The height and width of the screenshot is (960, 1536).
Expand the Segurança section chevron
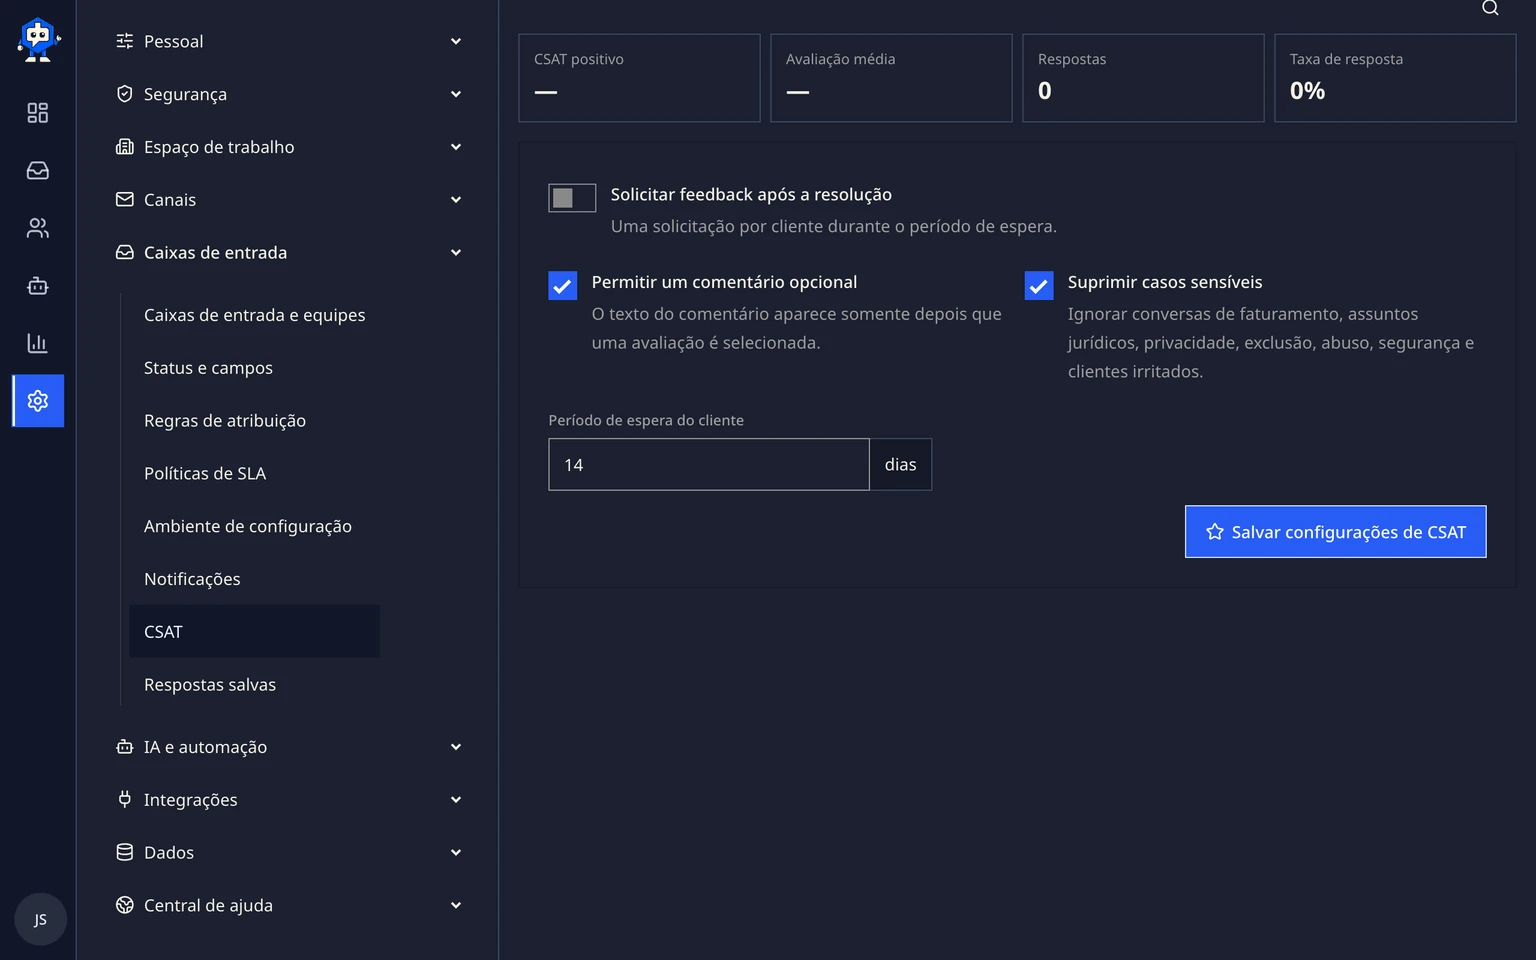pyautogui.click(x=456, y=94)
